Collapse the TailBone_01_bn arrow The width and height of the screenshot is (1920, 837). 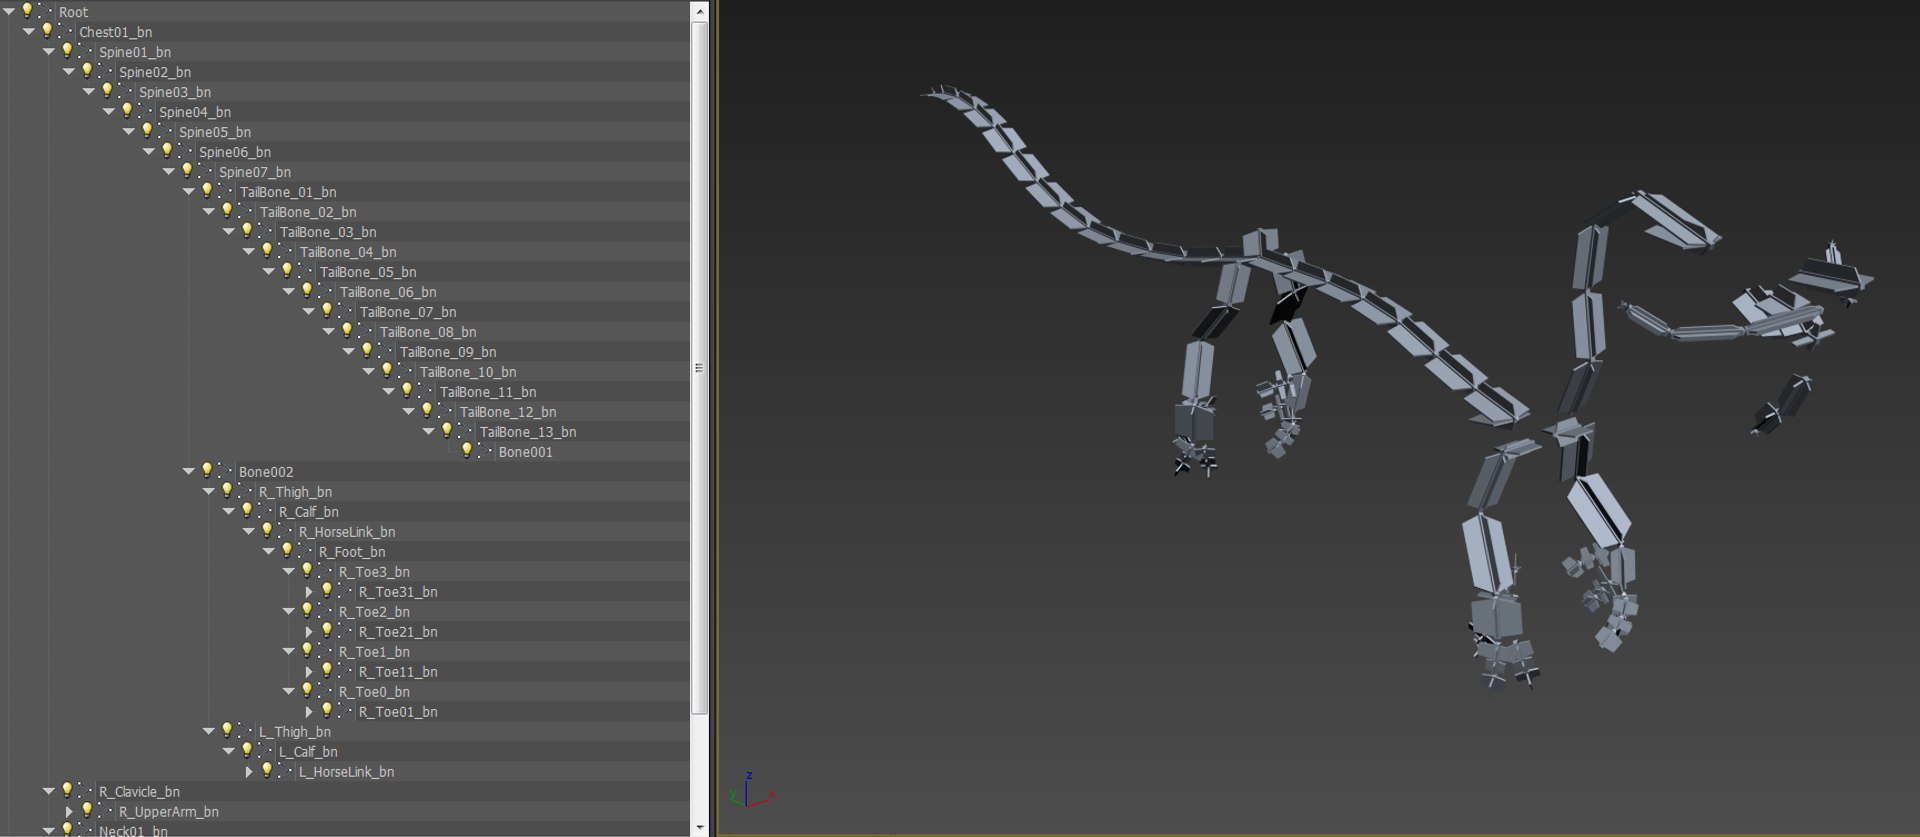189,192
